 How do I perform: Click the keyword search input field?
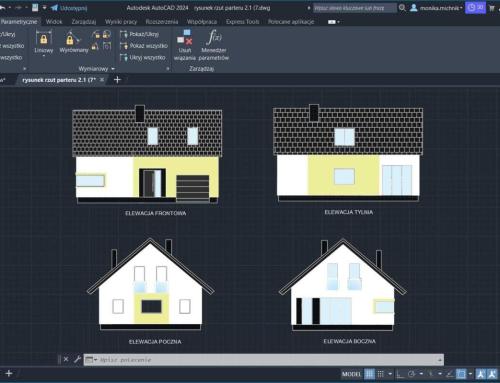[x=355, y=8]
